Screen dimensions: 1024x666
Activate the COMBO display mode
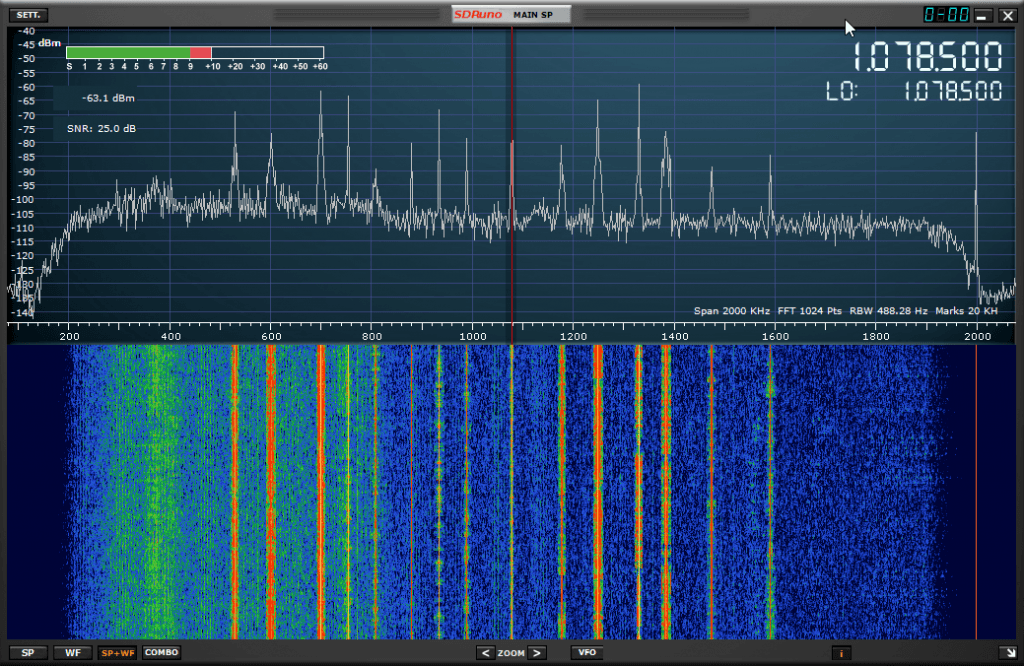[161, 653]
